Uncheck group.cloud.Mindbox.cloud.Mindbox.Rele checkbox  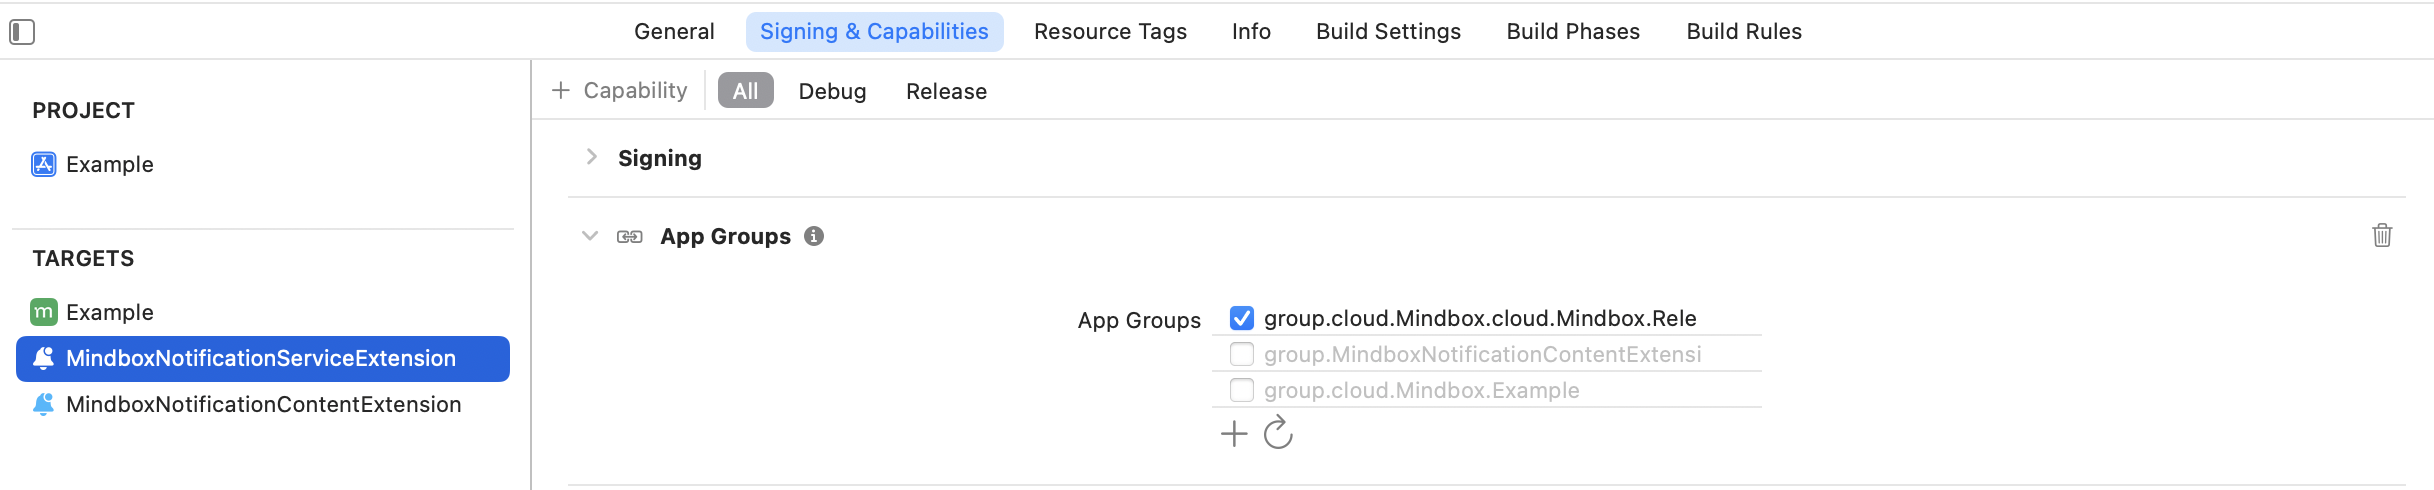tap(1241, 318)
